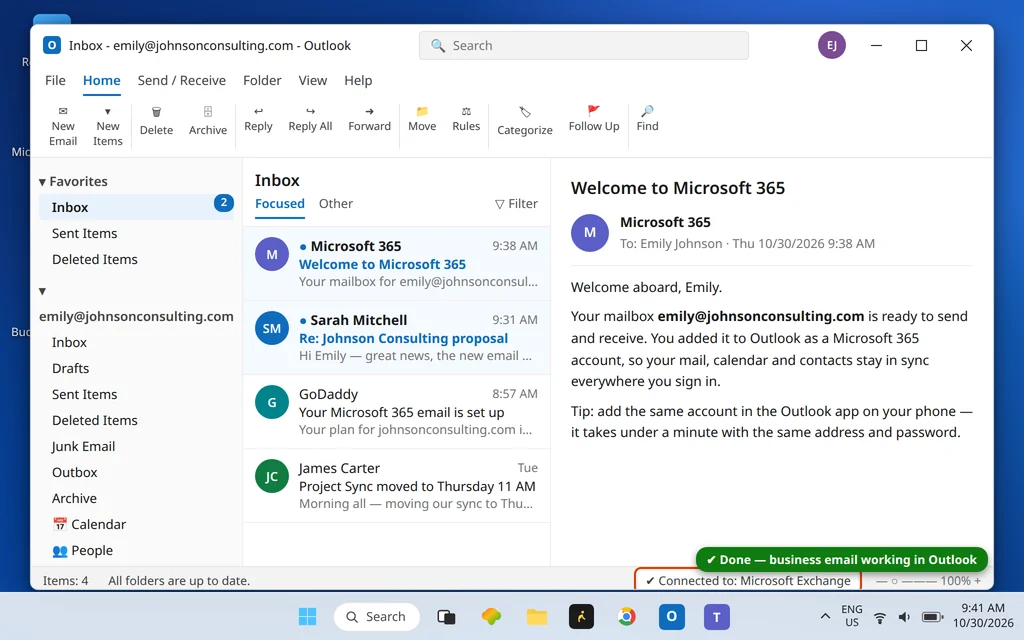
Task: Click the zoom out minus button
Action: click(880, 581)
